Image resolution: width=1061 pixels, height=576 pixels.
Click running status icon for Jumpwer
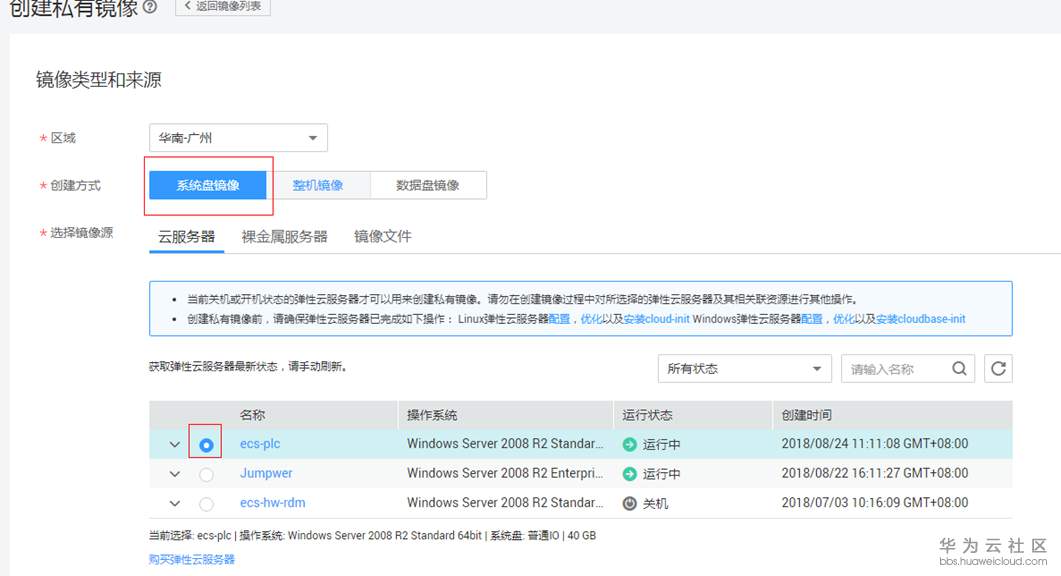[x=629, y=474]
